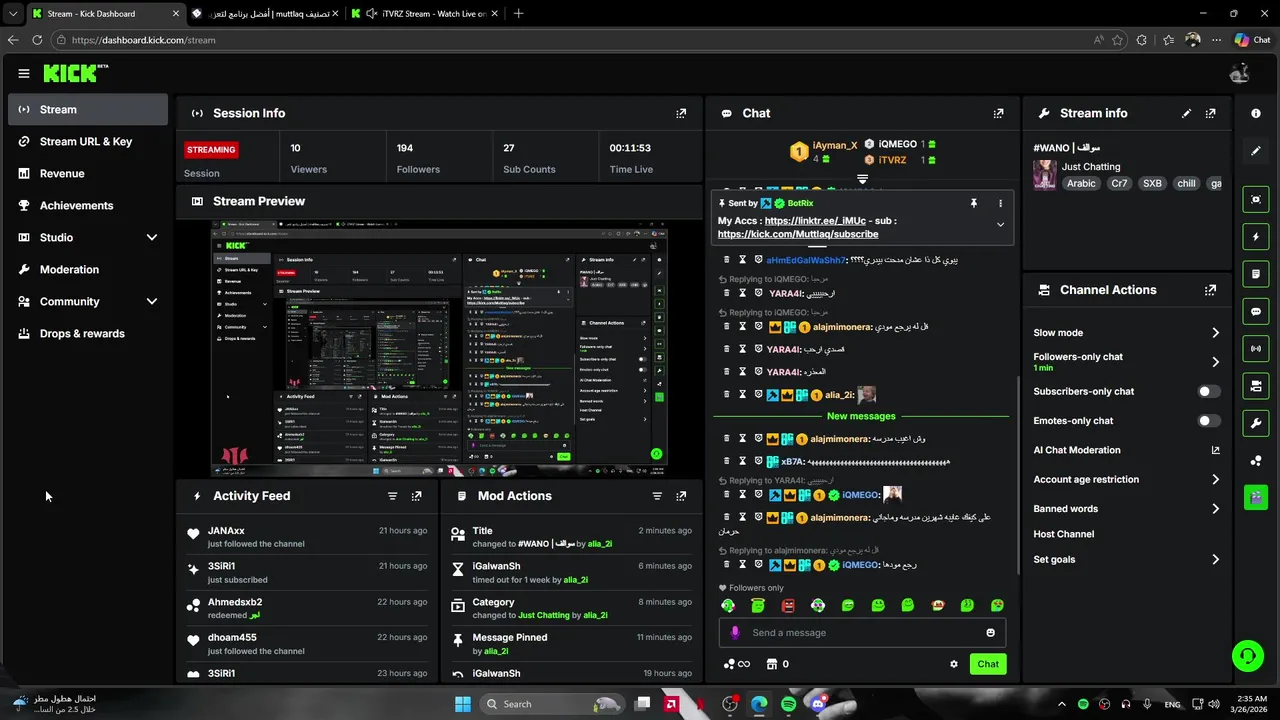Viewport: 1280px width, 720px height.
Task: Open Followers-only chat options arrow
Action: pyautogui.click(x=1216, y=362)
